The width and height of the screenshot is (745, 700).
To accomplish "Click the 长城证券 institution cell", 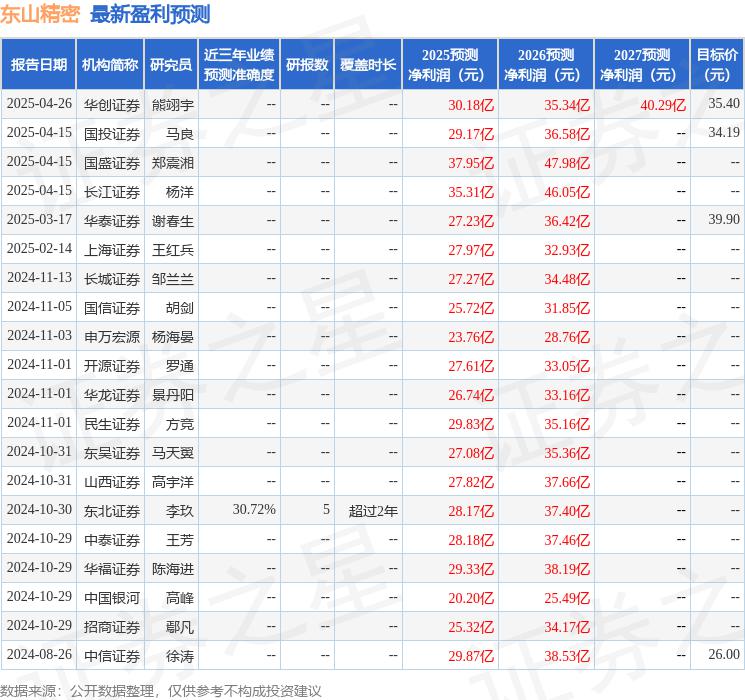I will [x=112, y=279].
